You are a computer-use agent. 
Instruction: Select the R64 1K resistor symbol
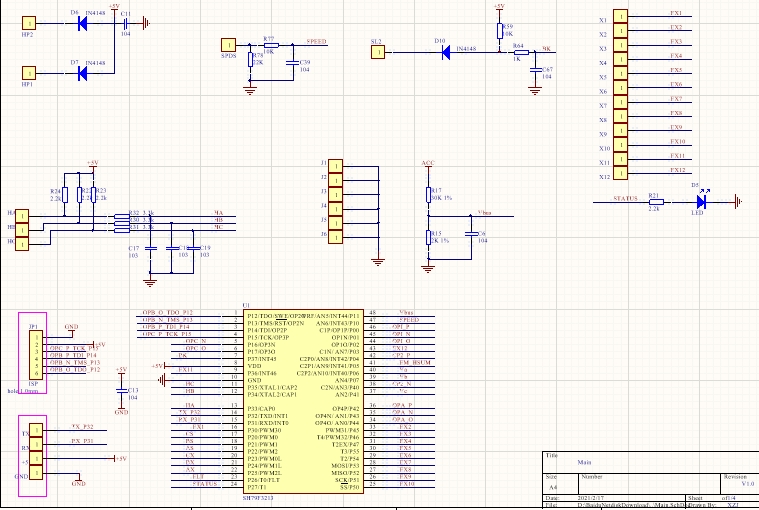[521, 52]
